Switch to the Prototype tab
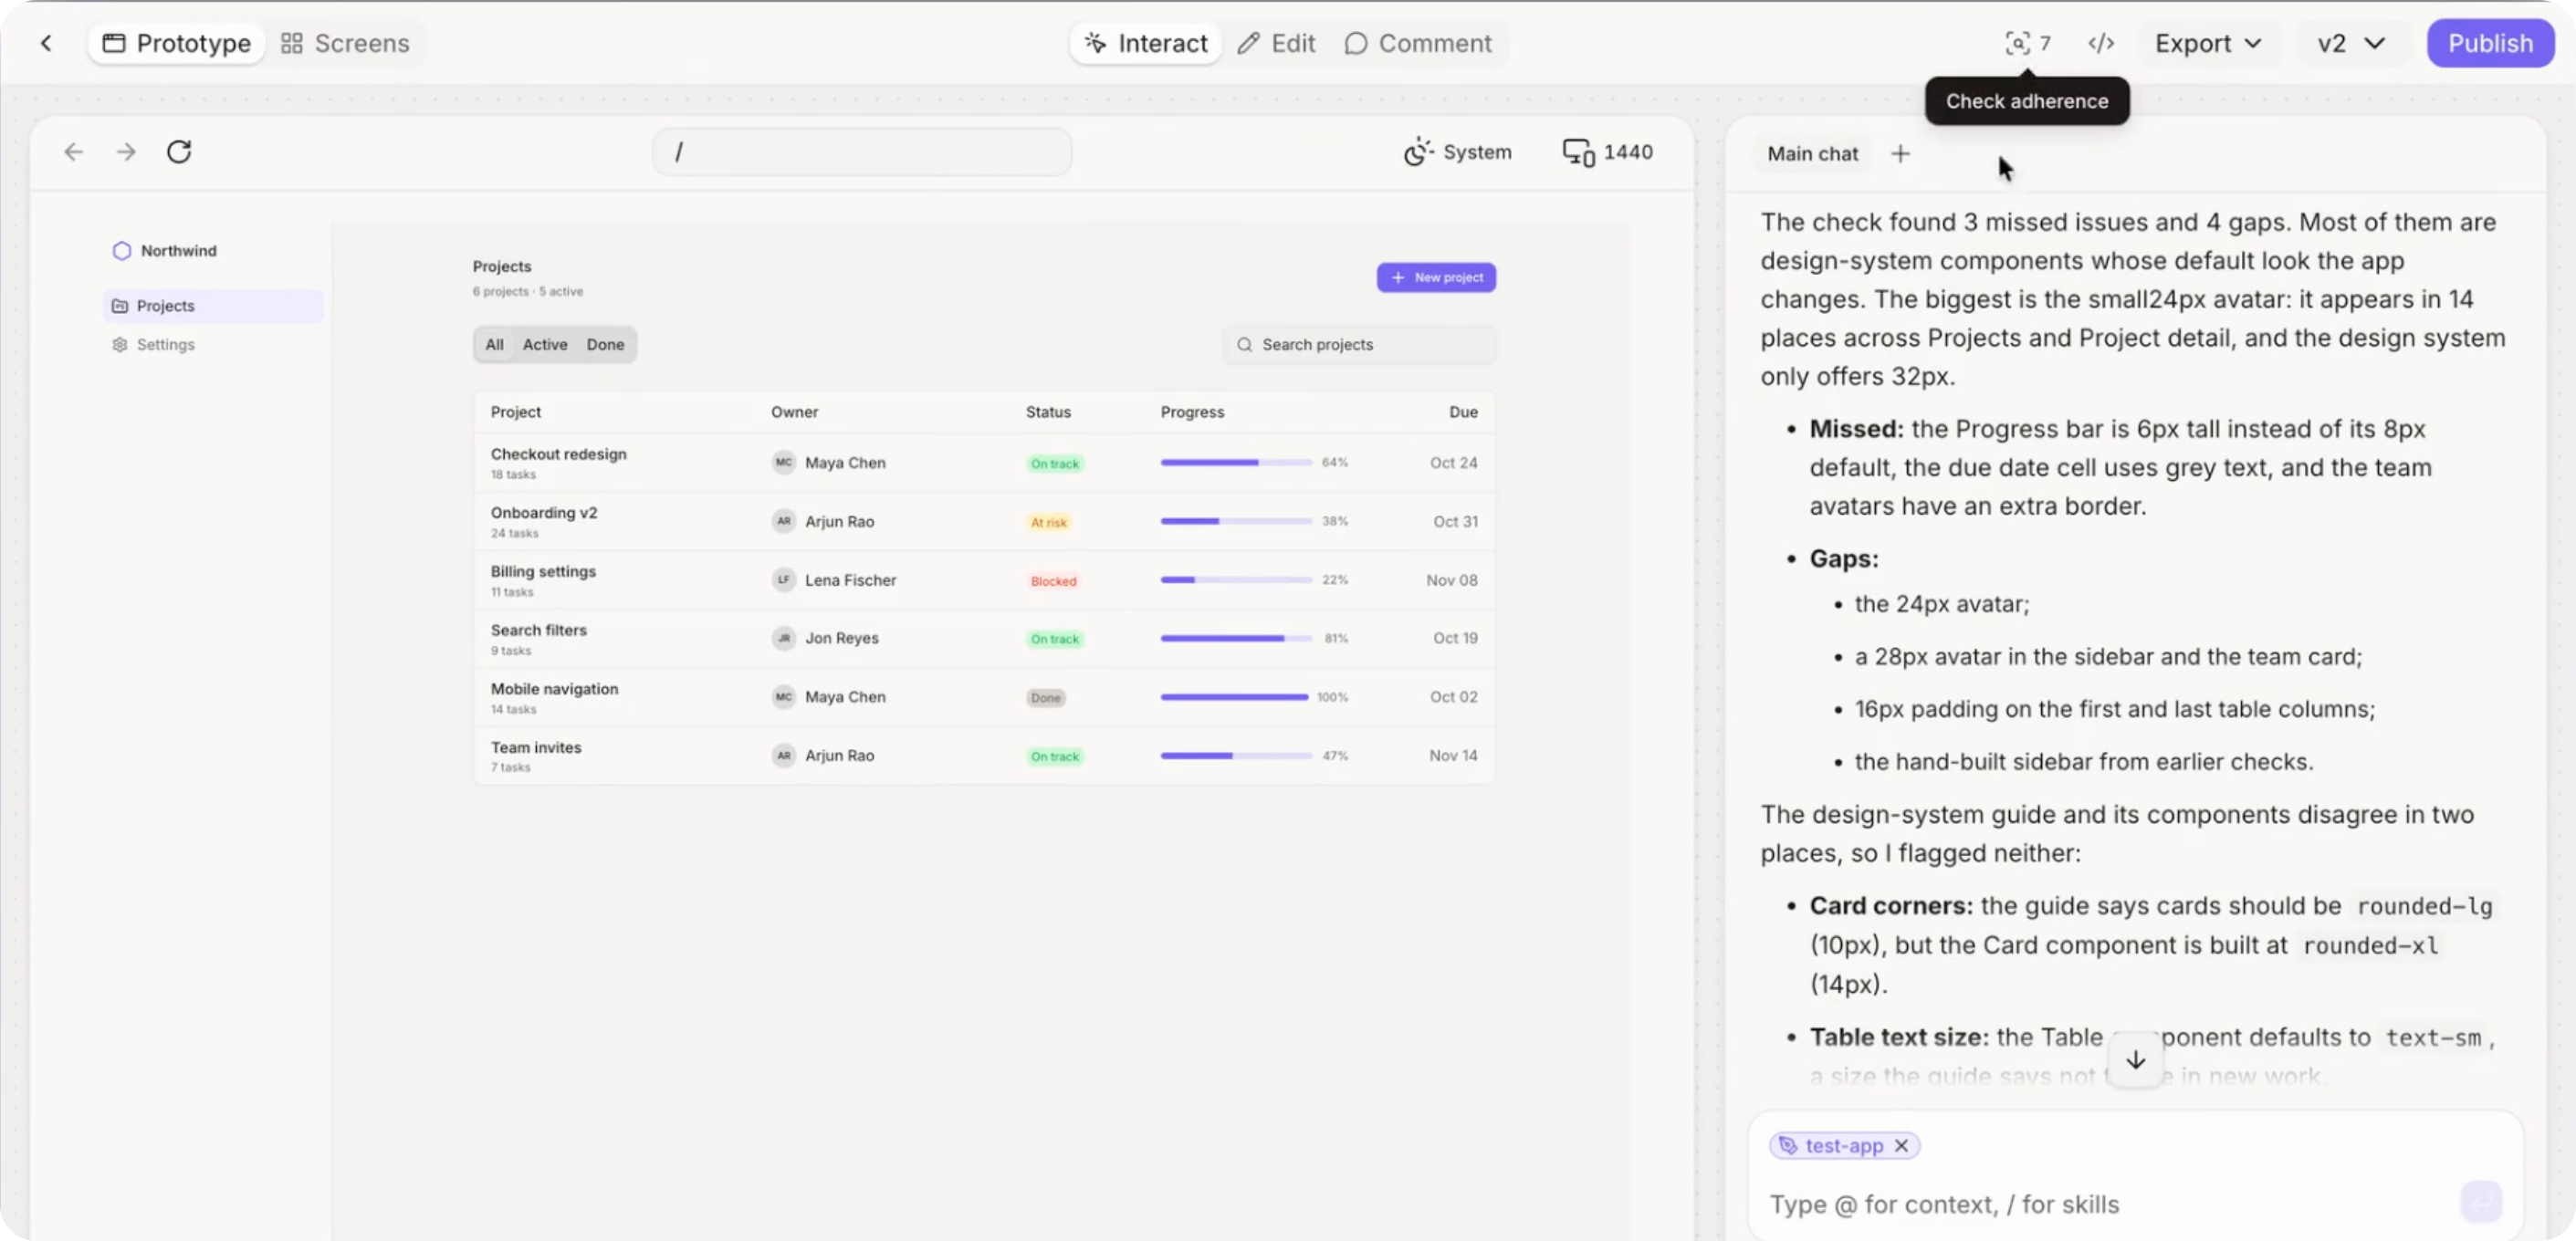This screenshot has width=2576, height=1241. point(177,43)
